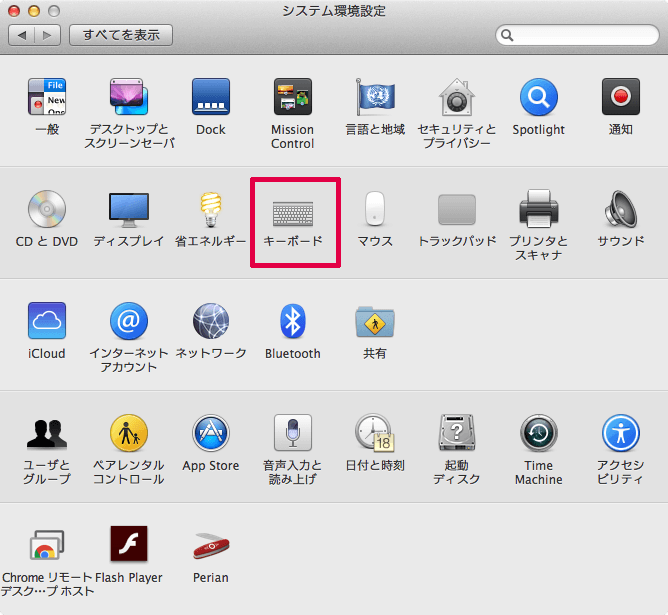Open Mission Control preferences
Image resolution: width=668 pixels, height=615 pixels.
[293, 97]
